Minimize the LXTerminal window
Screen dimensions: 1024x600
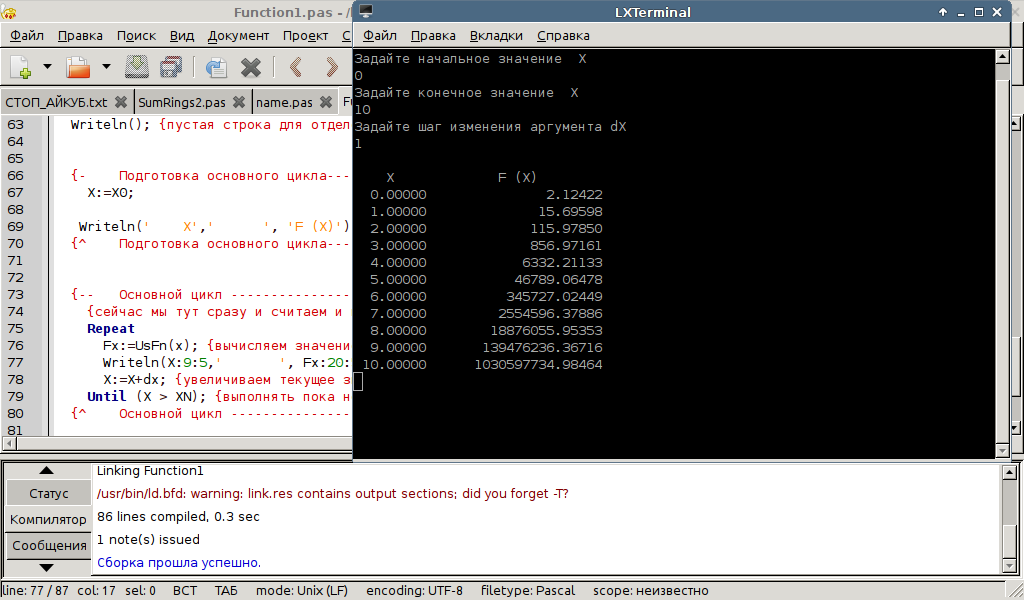click(961, 12)
